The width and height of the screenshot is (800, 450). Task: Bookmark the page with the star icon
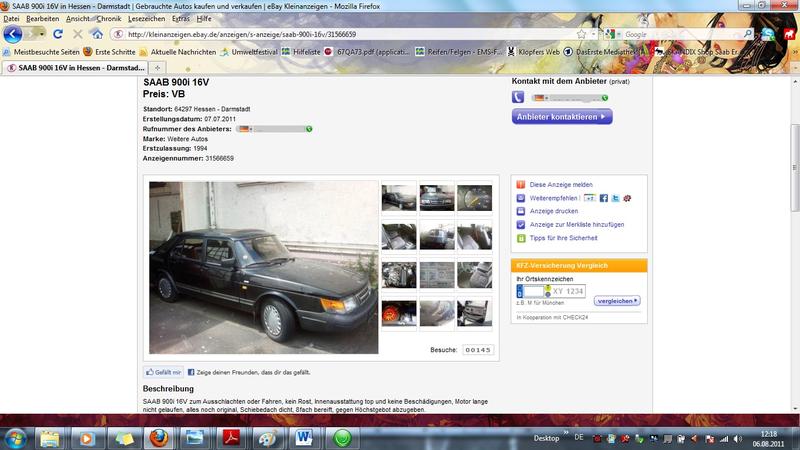pos(581,34)
